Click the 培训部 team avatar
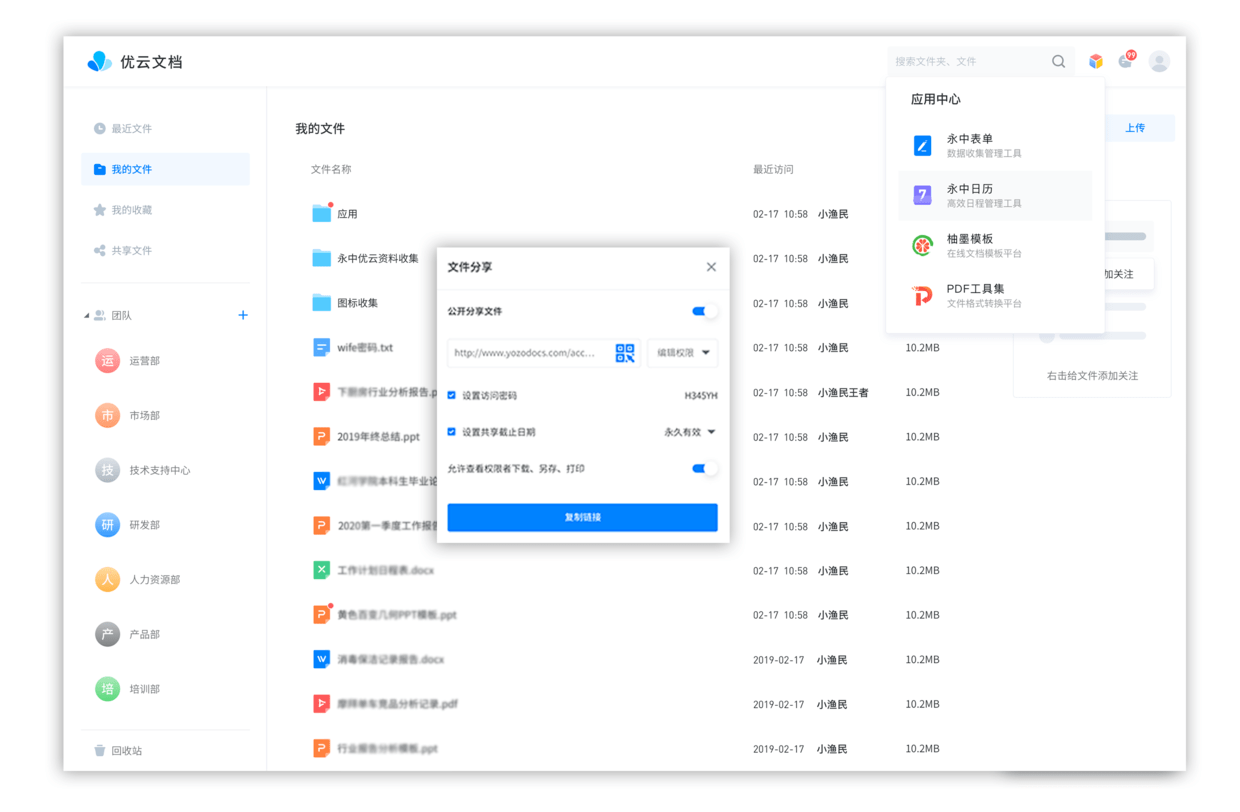 (x=107, y=689)
